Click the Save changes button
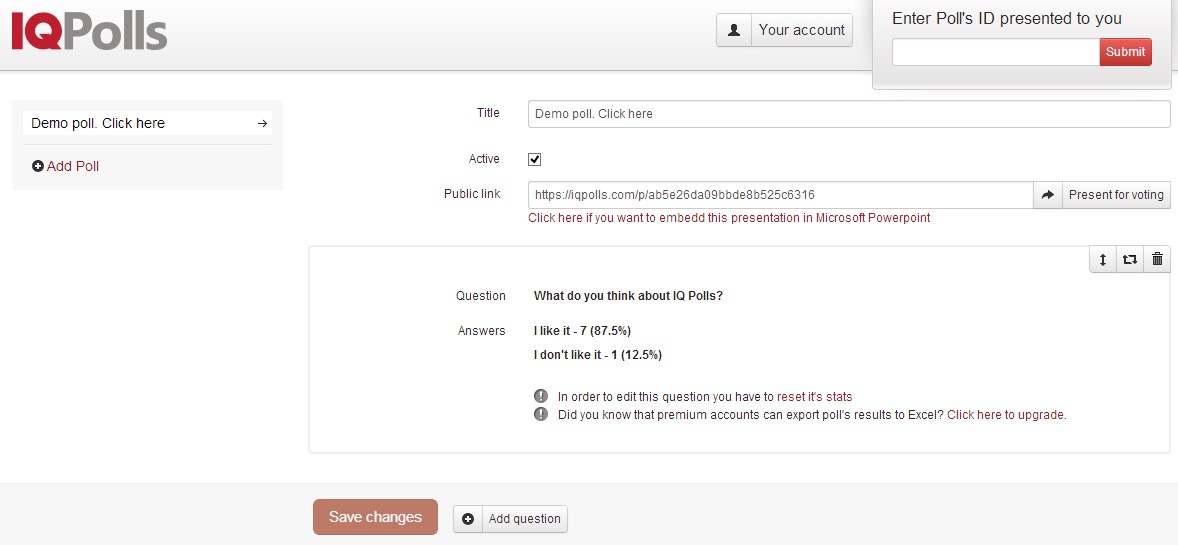This screenshot has width=1178, height=545. pos(375,517)
